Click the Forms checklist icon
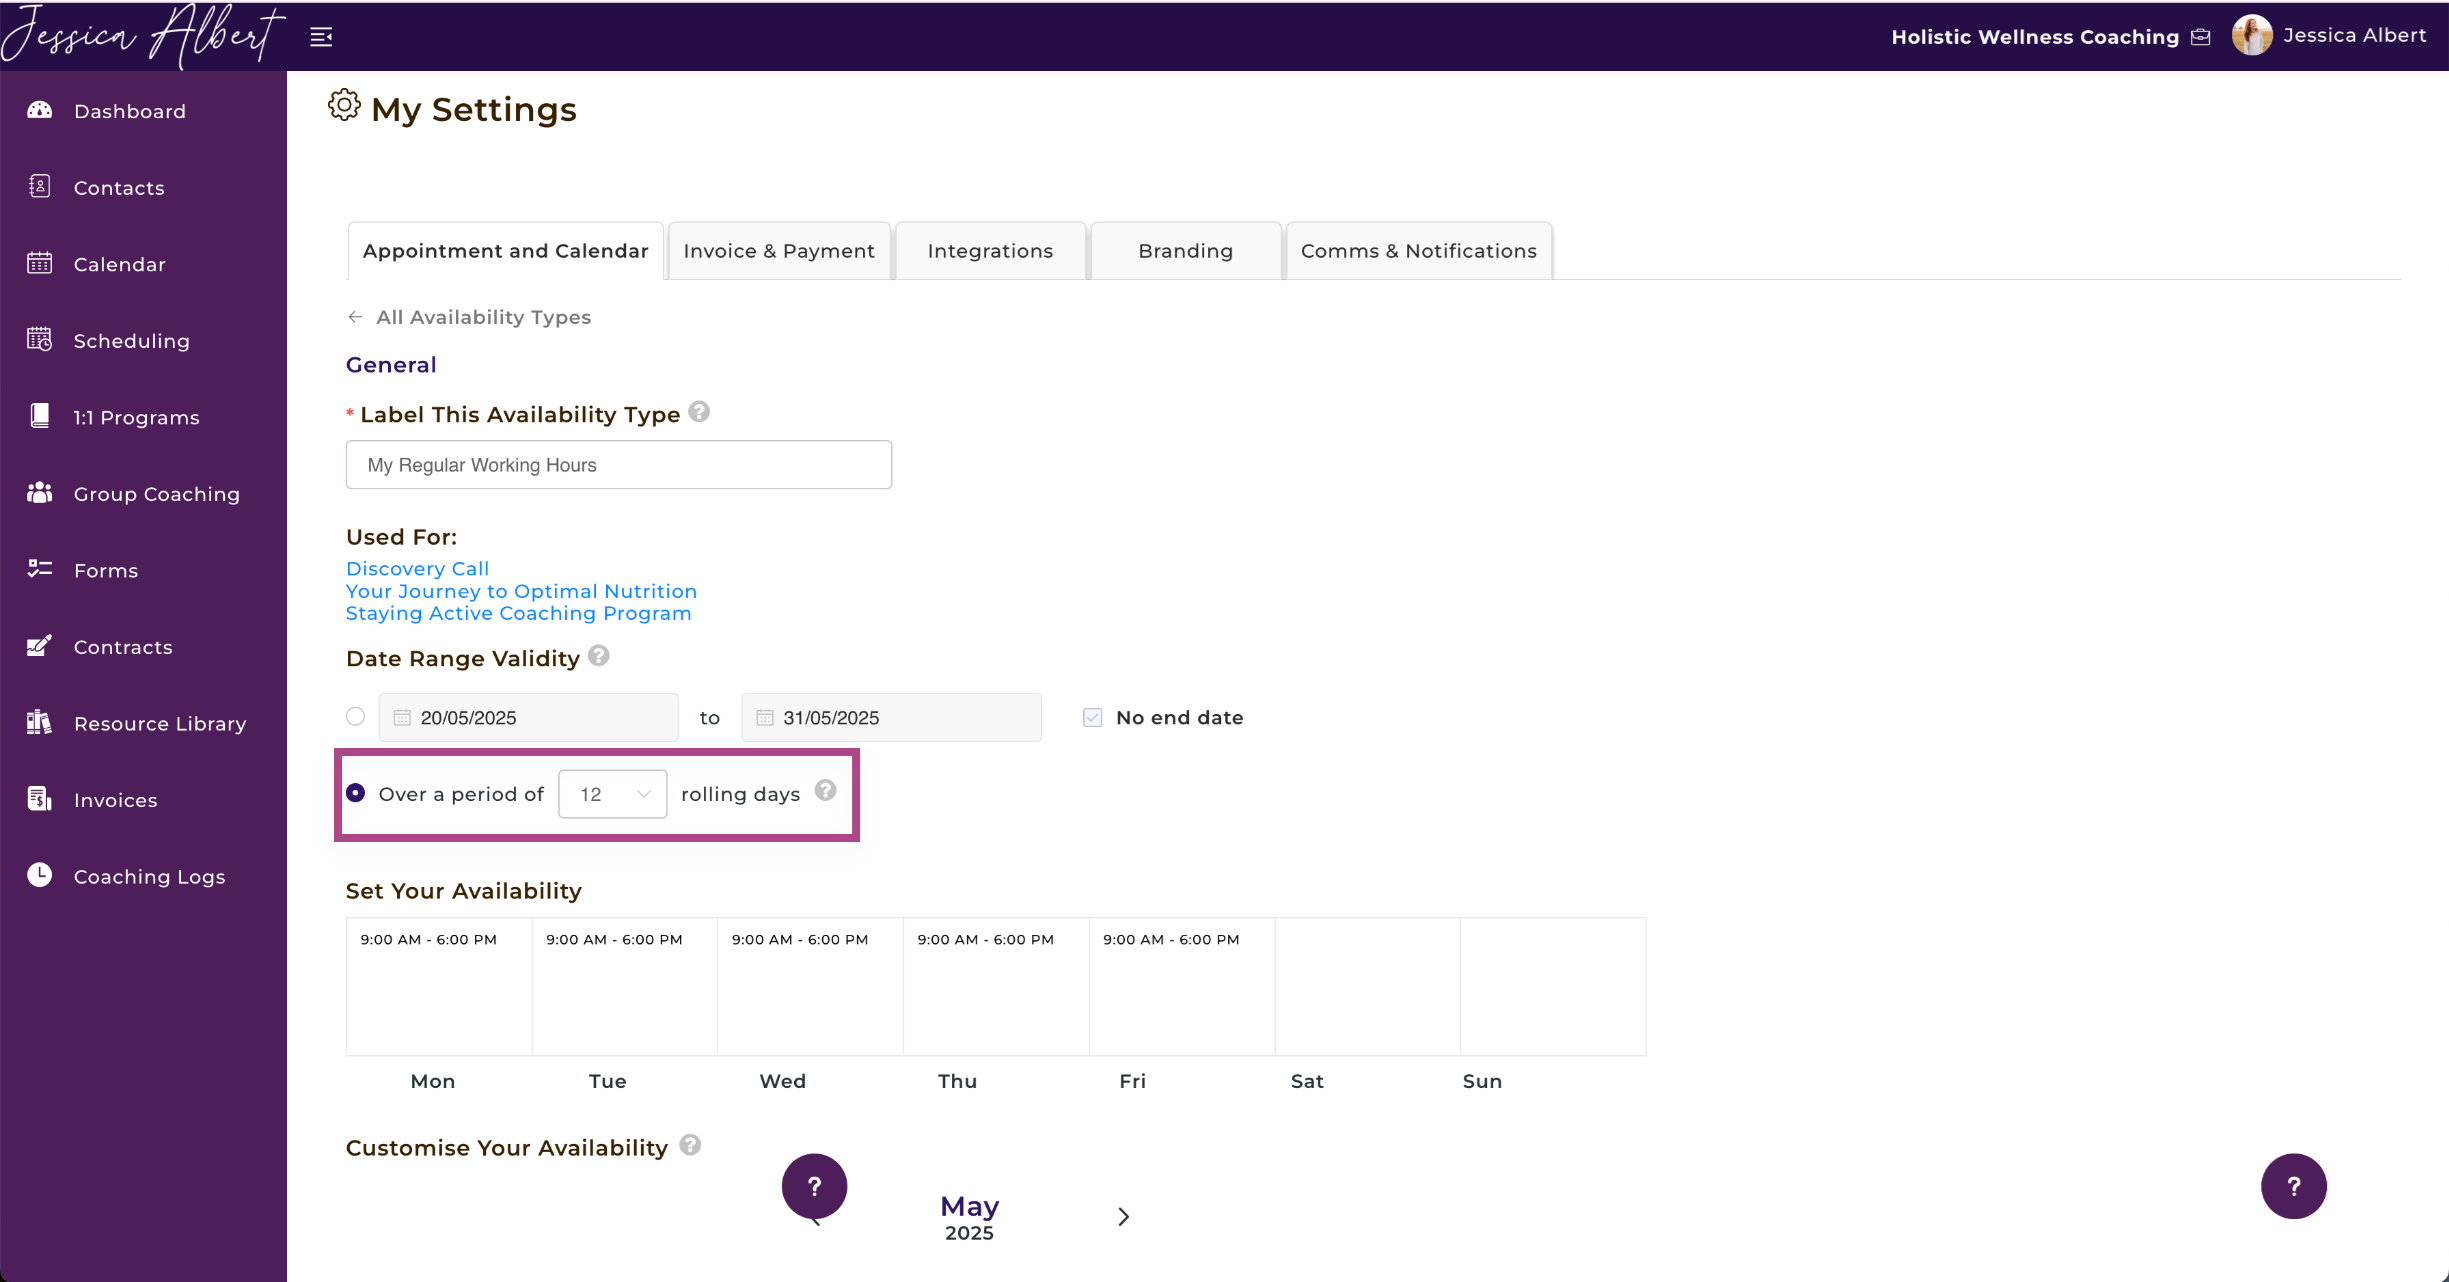 point(40,569)
